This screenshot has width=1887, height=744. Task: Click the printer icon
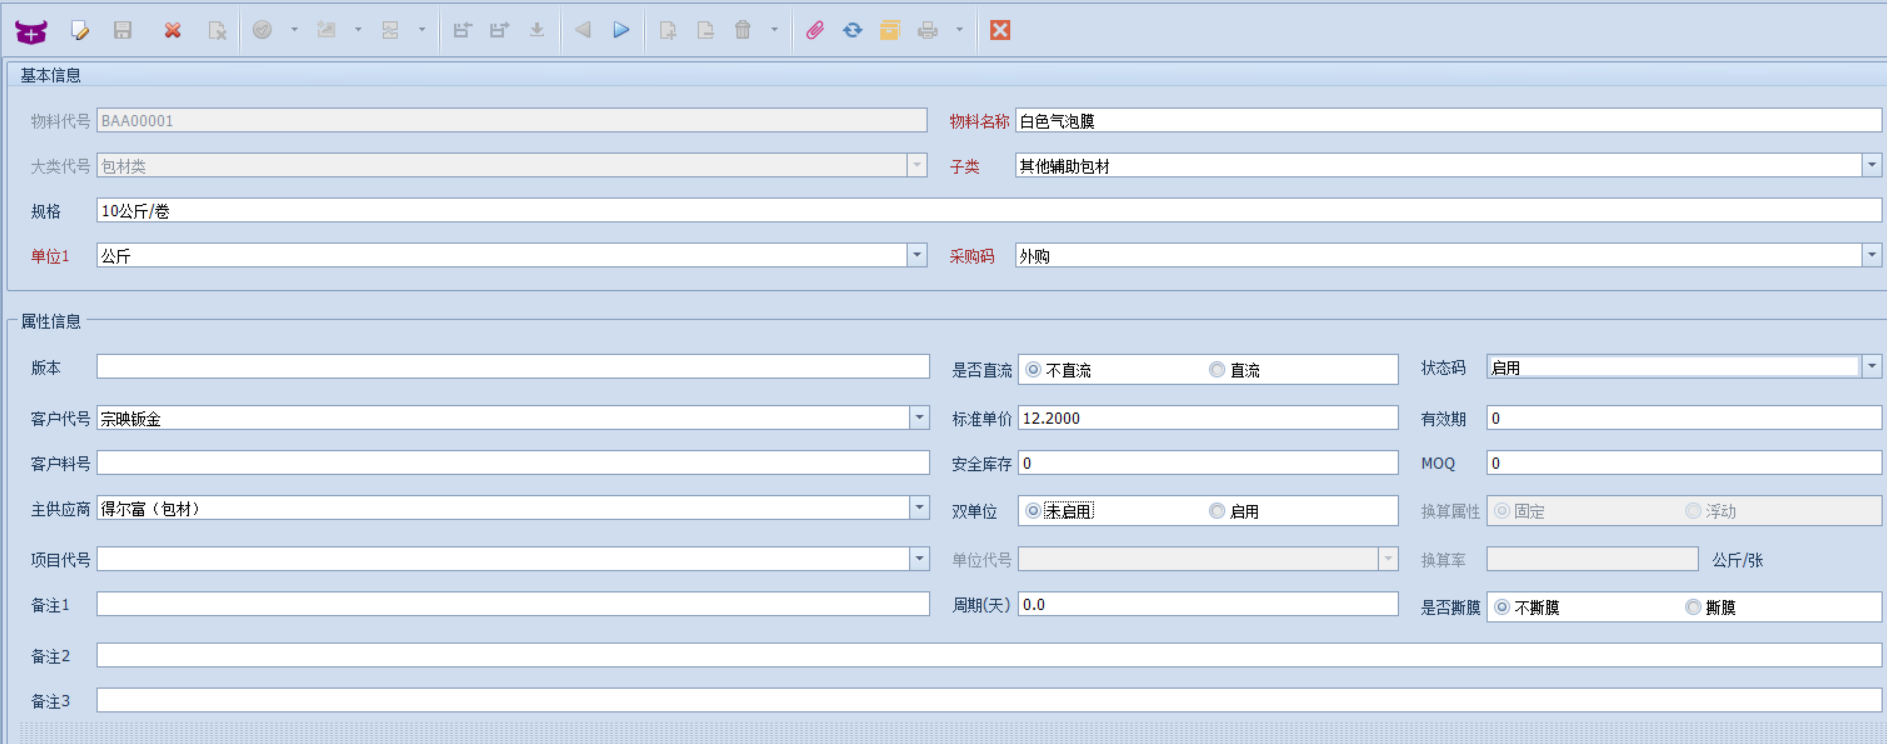click(x=928, y=30)
